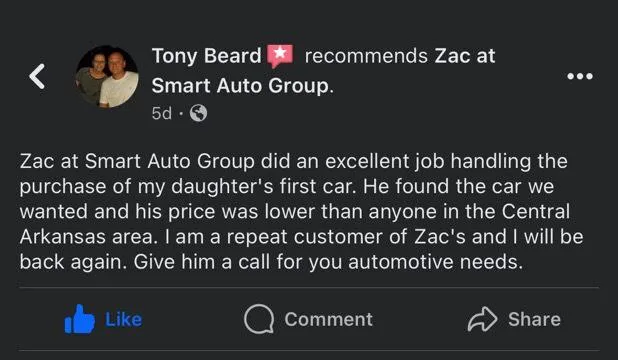The width and height of the screenshot is (618, 360).
Task: Tap the globe public audience icon
Action: point(198,113)
